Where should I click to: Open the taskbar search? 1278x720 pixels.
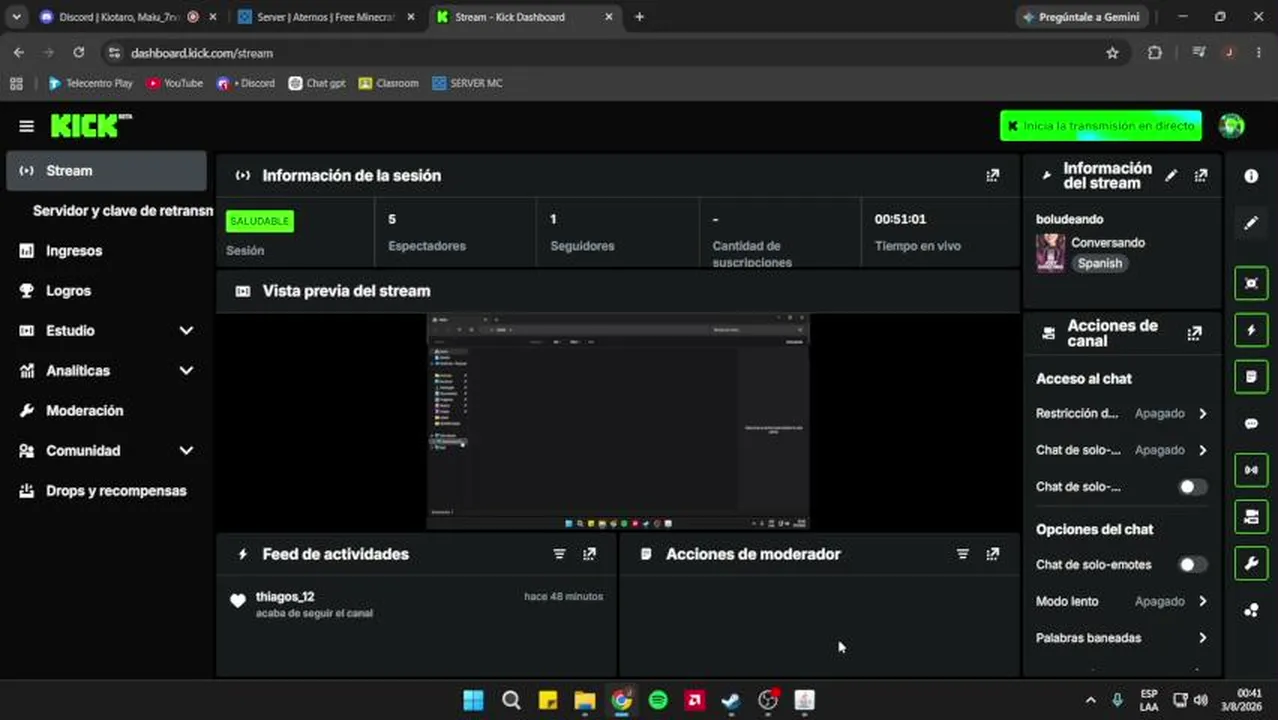[511, 700]
